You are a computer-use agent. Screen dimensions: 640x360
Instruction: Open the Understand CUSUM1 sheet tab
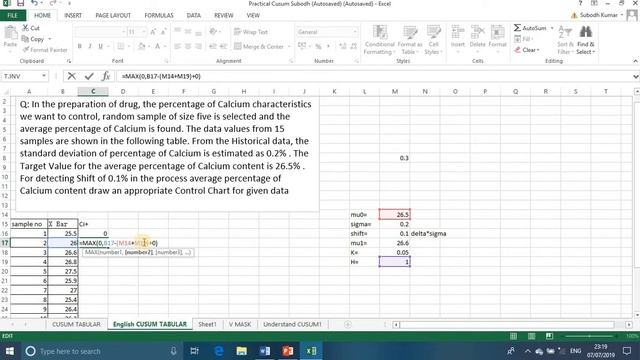pyautogui.click(x=292, y=324)
